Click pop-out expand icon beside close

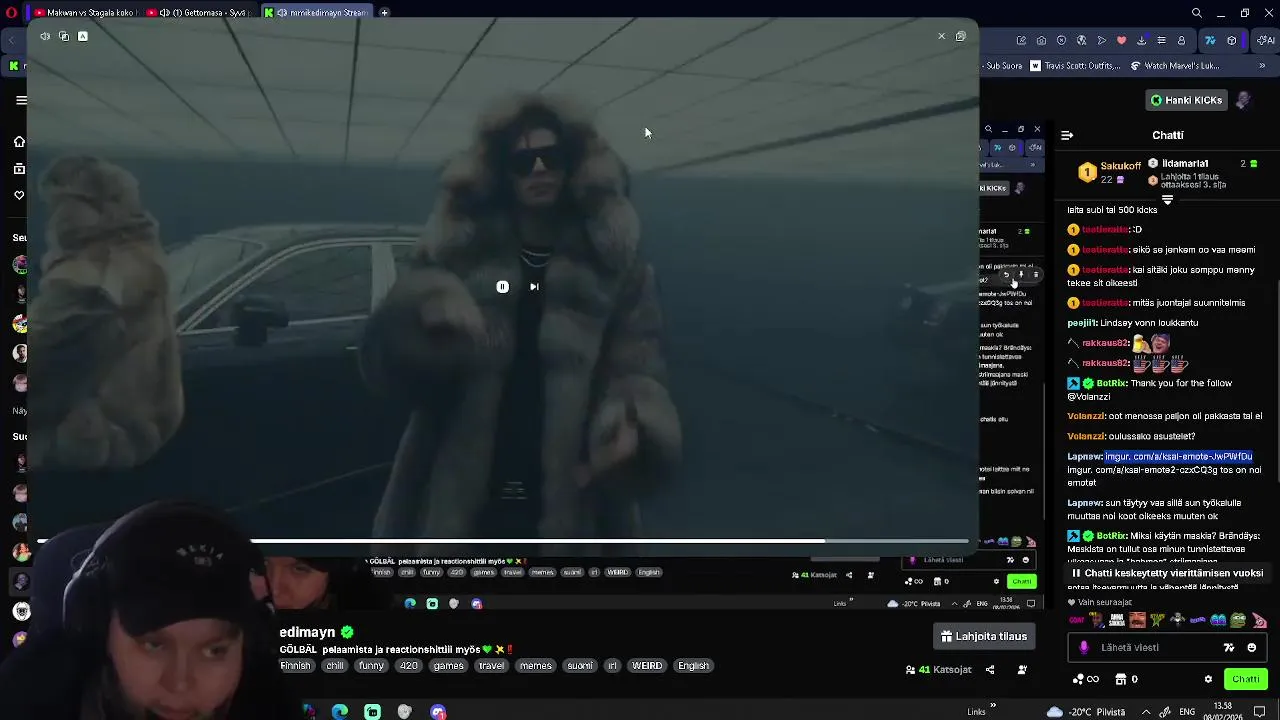tap(961, 36)
